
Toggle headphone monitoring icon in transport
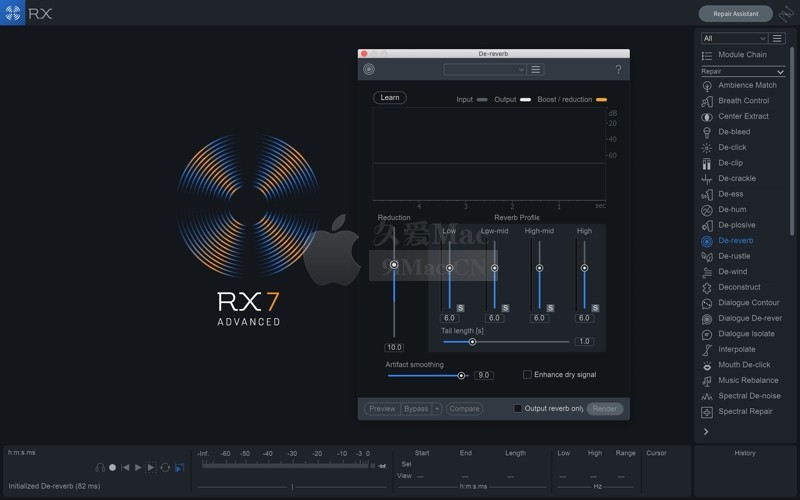[100, 467]
